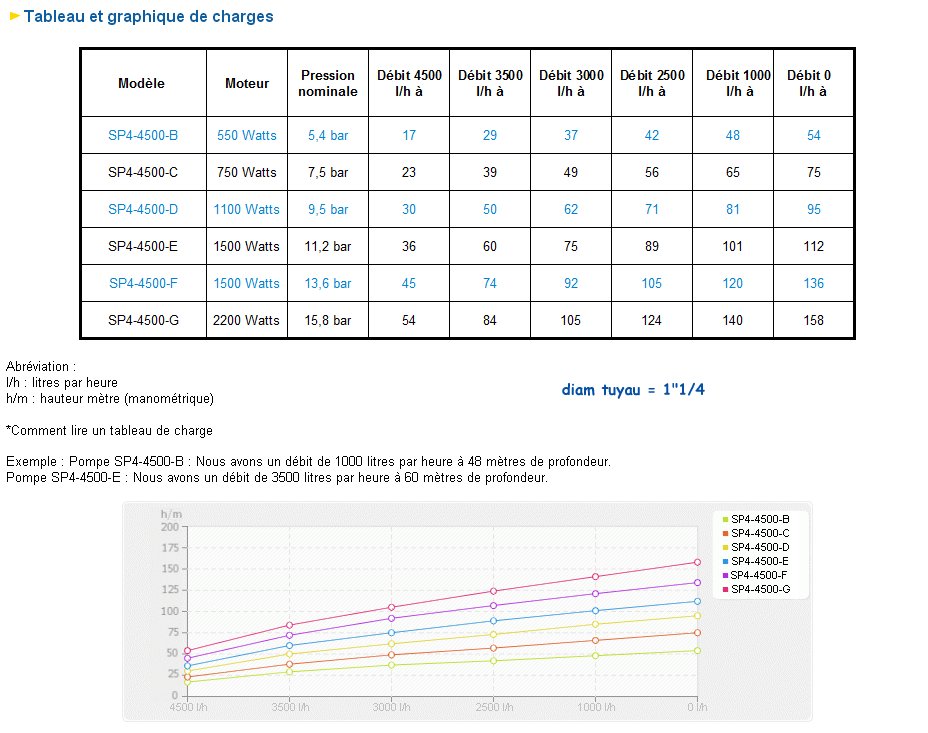The height and width of the screenshot is (733, 928).
Task: Click the SP4-4500-F purple legend swatch
Action: click(x=725, y=576)
